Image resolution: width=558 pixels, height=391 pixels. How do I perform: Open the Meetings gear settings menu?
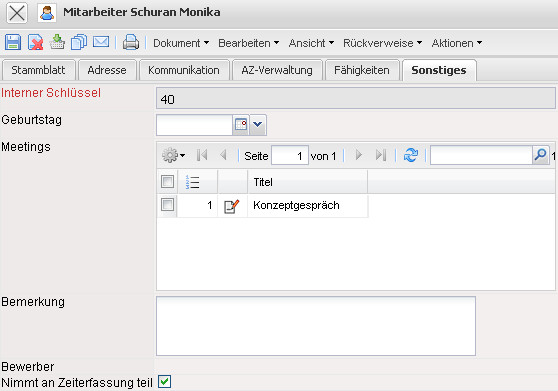[173, 155]
